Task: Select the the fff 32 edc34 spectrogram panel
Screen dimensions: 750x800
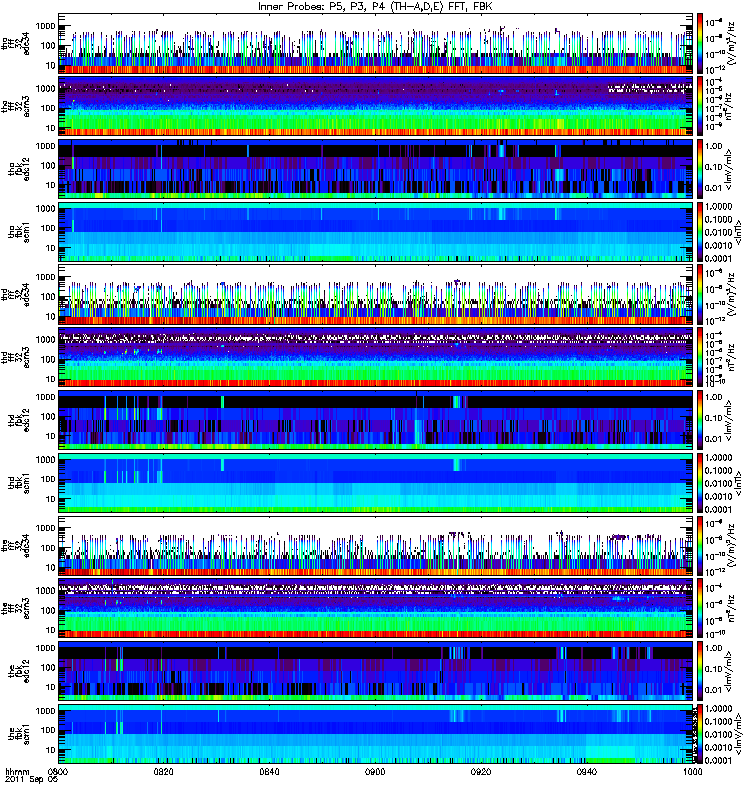Action: pos(376,546)
